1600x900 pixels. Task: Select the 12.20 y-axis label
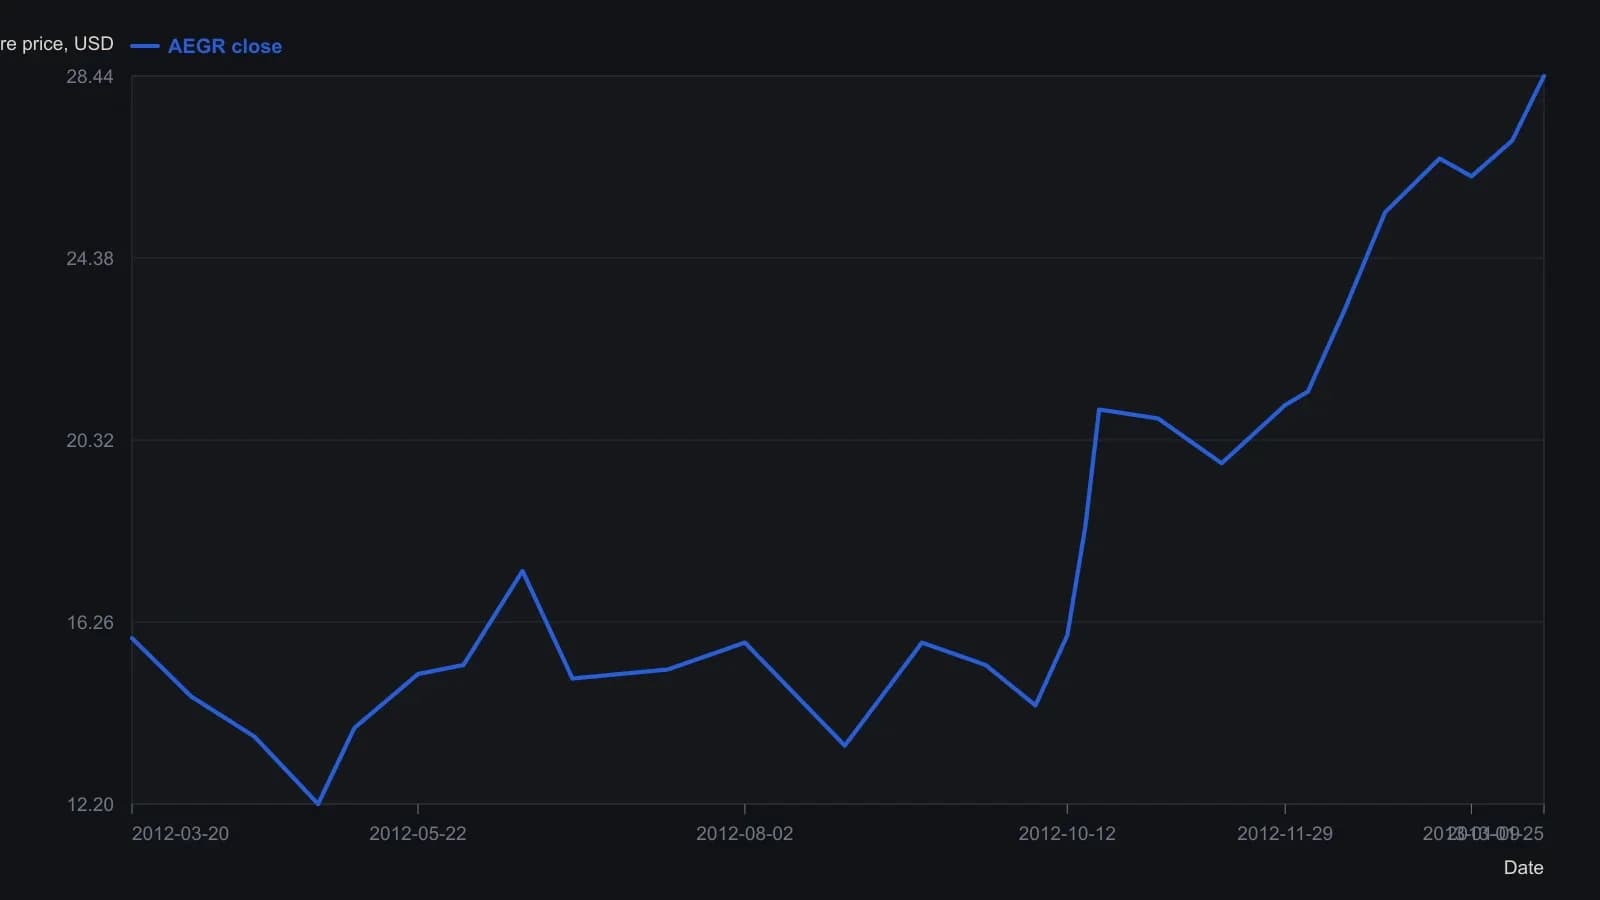[x=90, y=805]
